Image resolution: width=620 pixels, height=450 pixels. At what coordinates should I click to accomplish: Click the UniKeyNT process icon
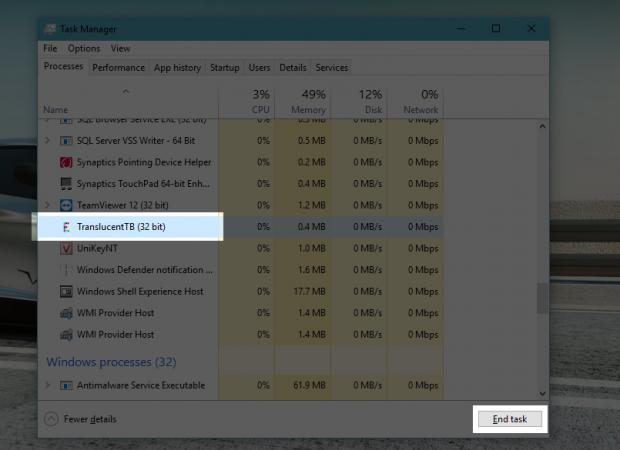click(x=67, y=248)
